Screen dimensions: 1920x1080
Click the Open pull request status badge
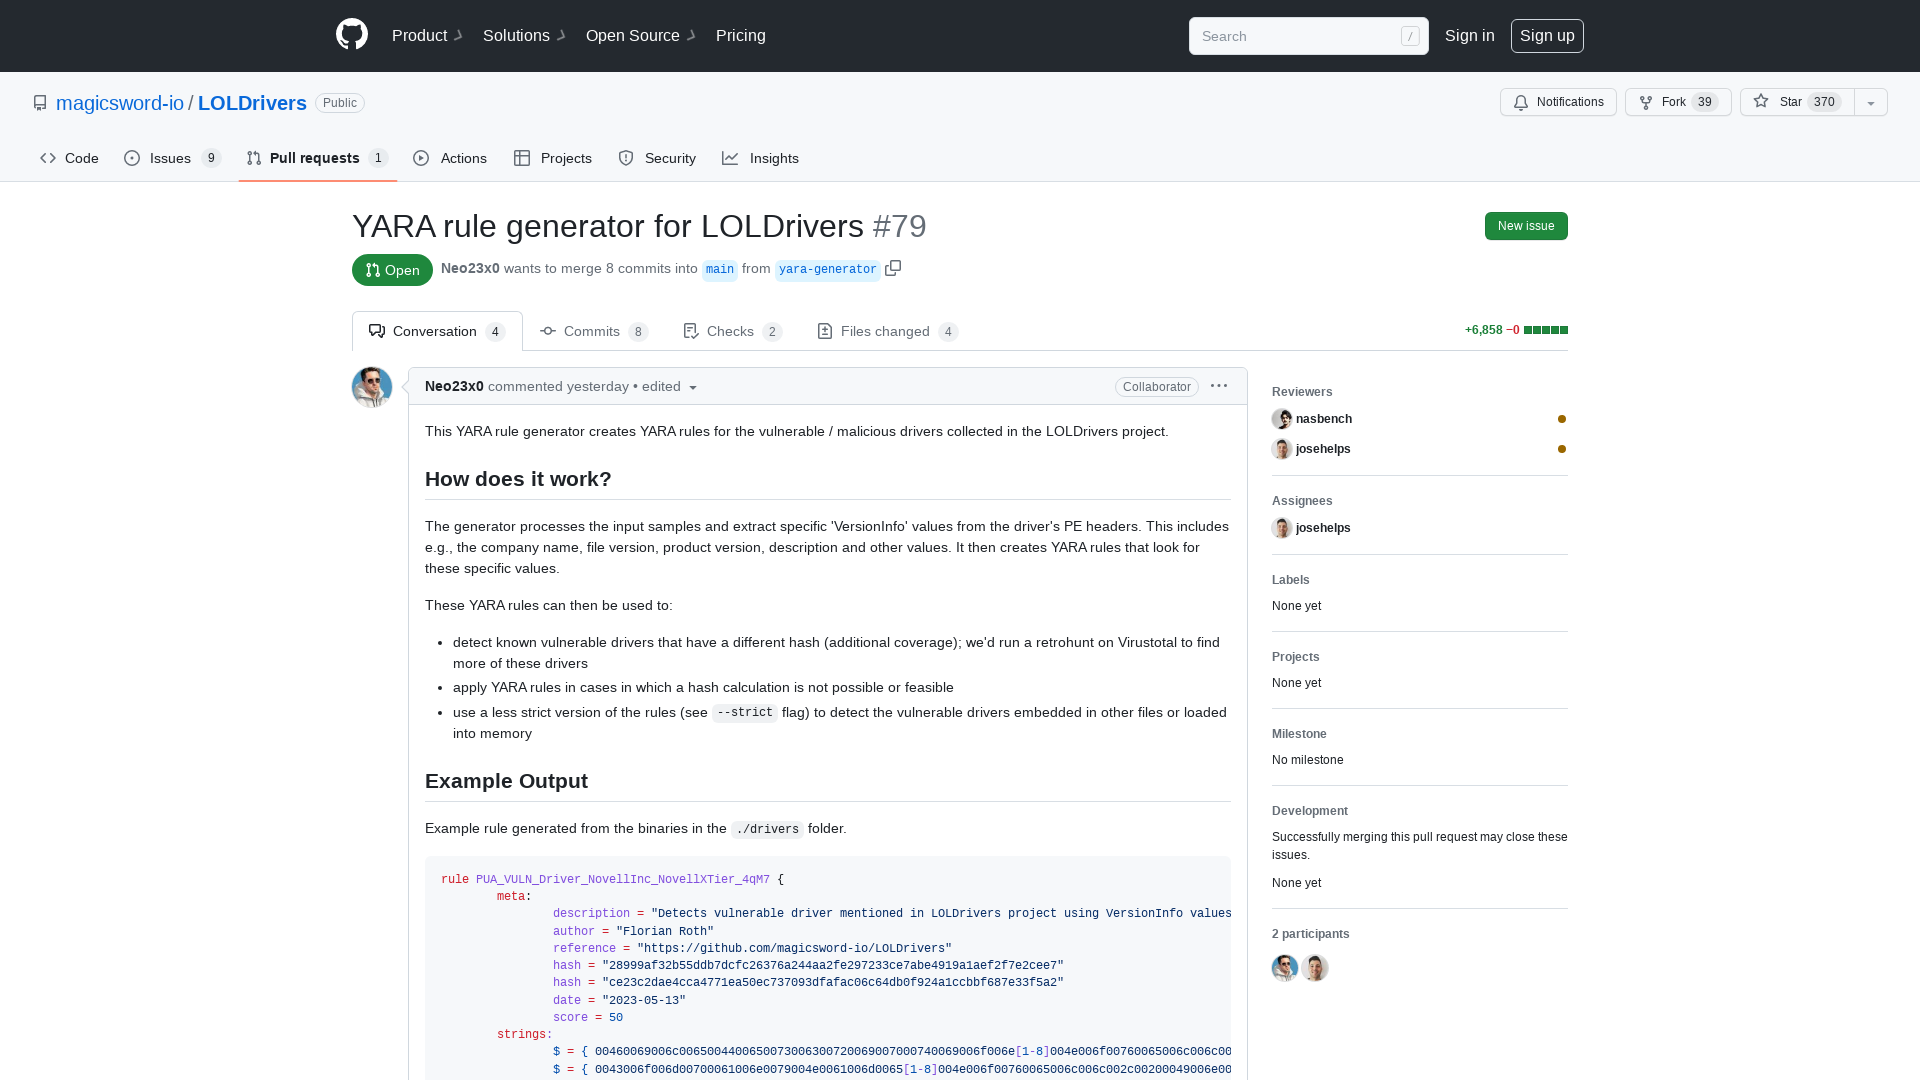[392, 270]
